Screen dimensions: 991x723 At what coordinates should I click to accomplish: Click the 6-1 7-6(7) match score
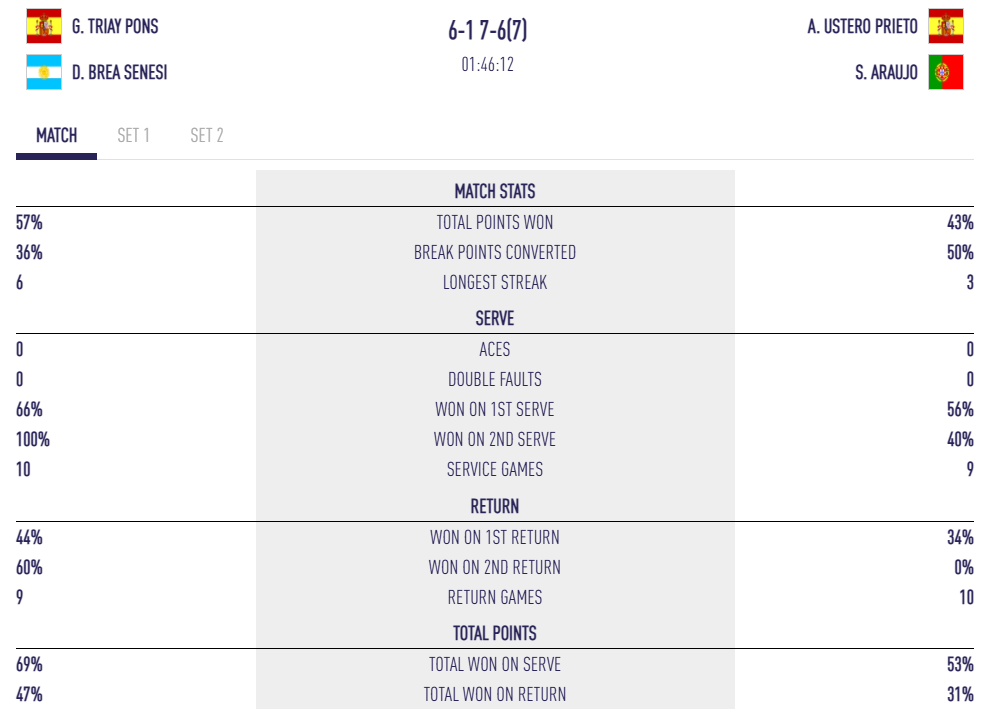(488, 31)
